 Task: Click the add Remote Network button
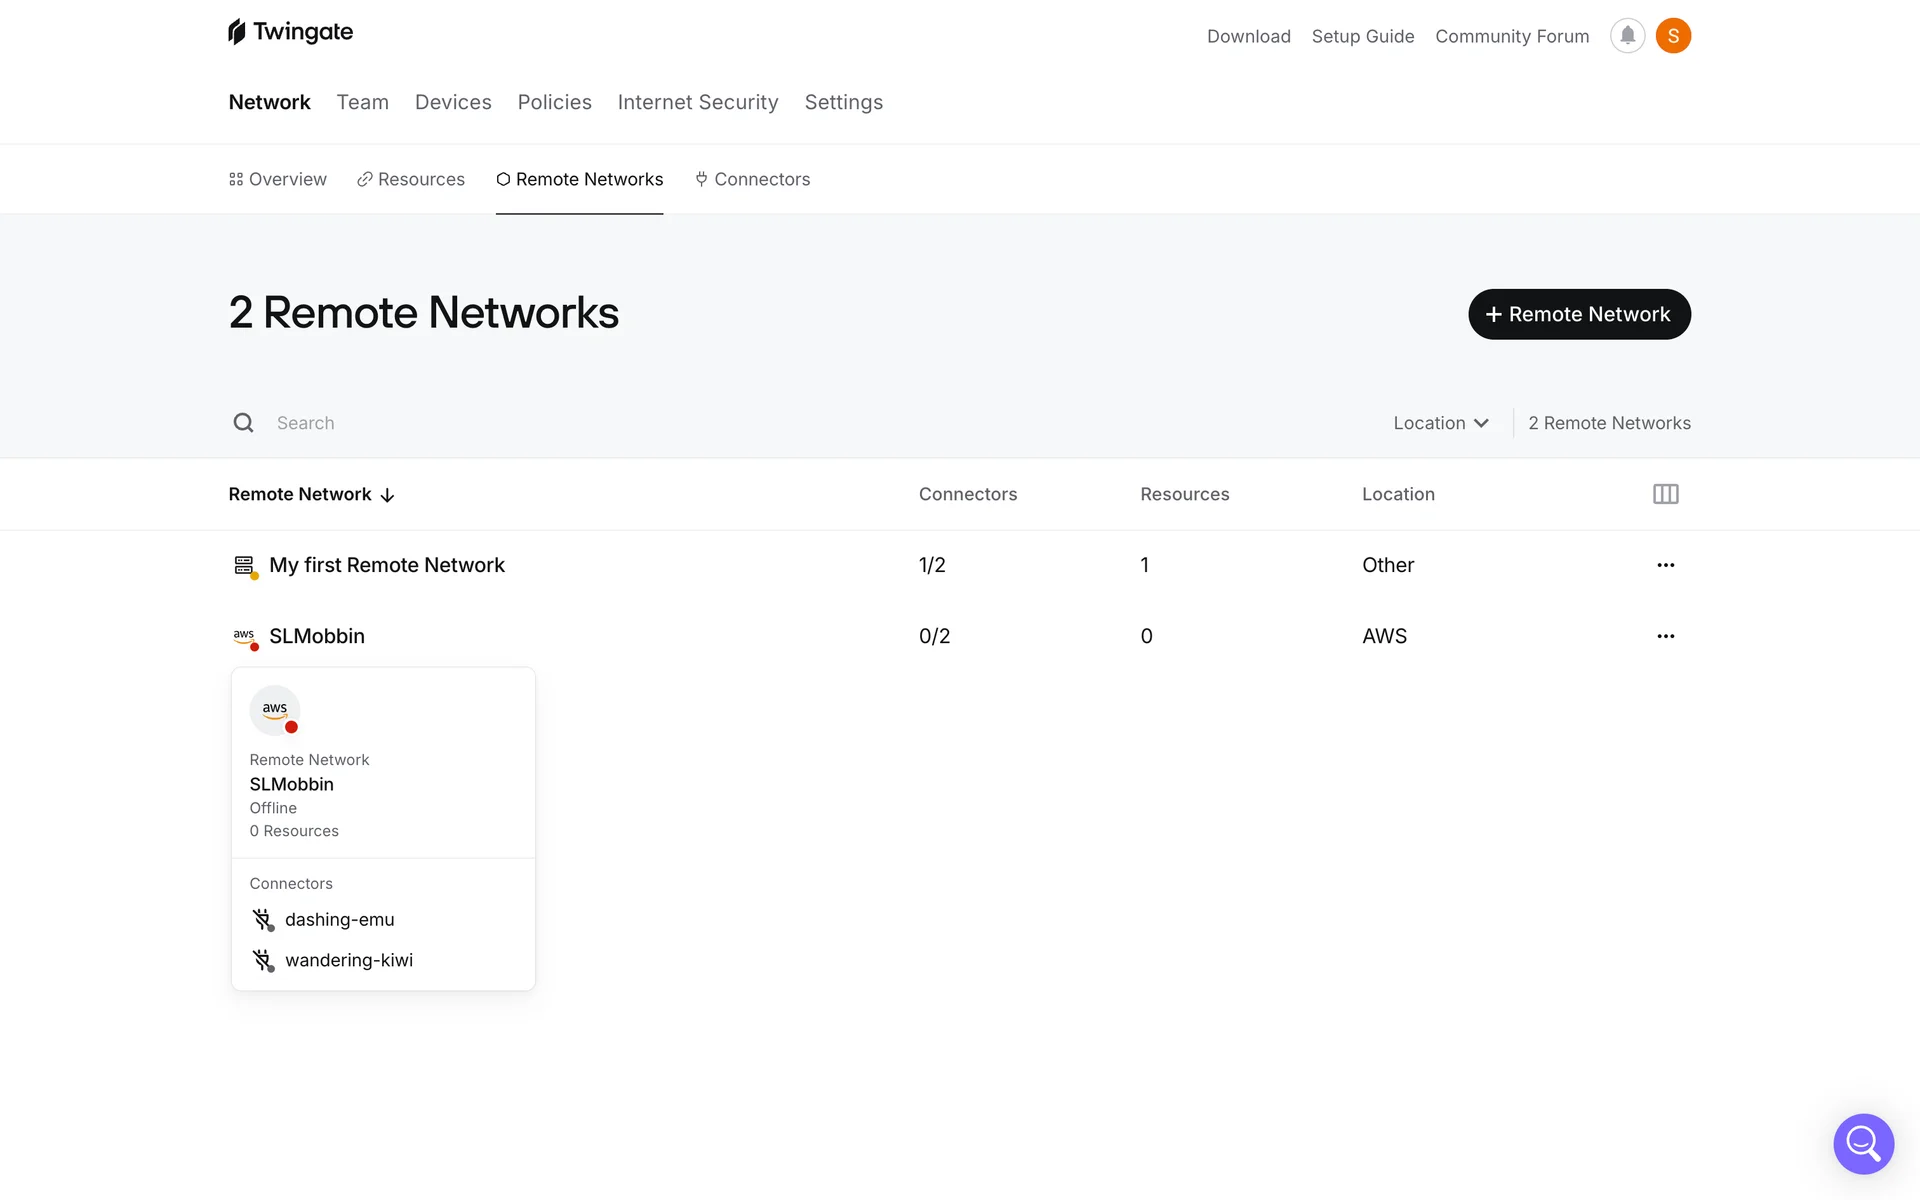pyautogui.click(x=1579, y=314)
